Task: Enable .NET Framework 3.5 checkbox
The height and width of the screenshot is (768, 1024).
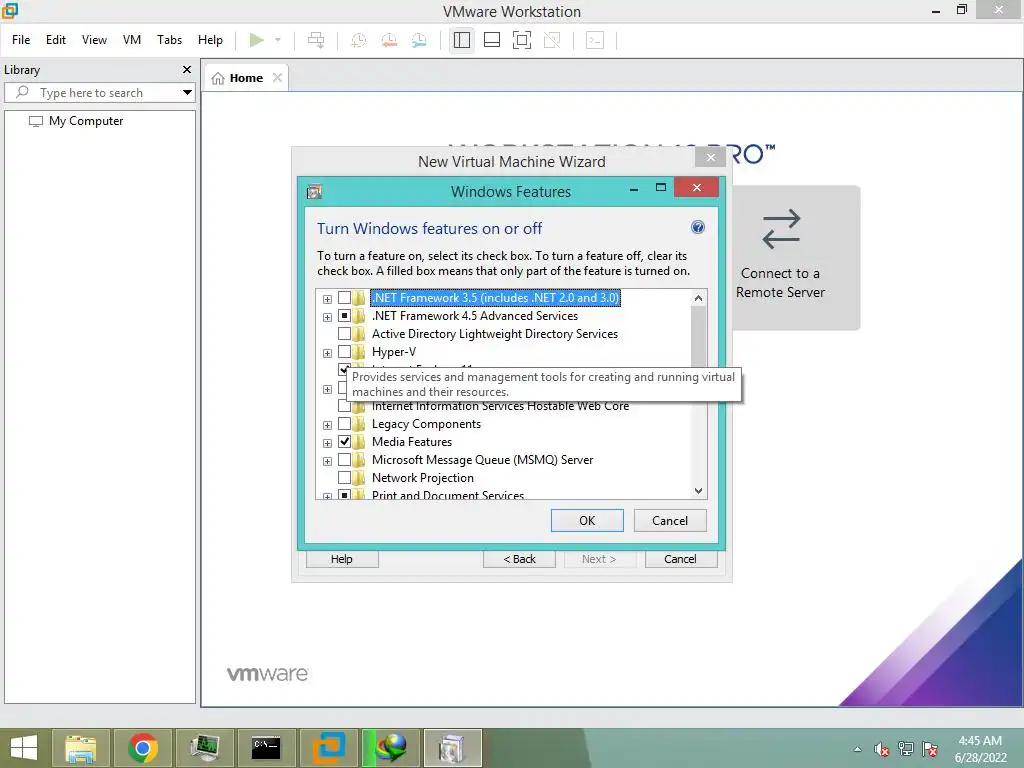Action: click(x=344, y=298)
